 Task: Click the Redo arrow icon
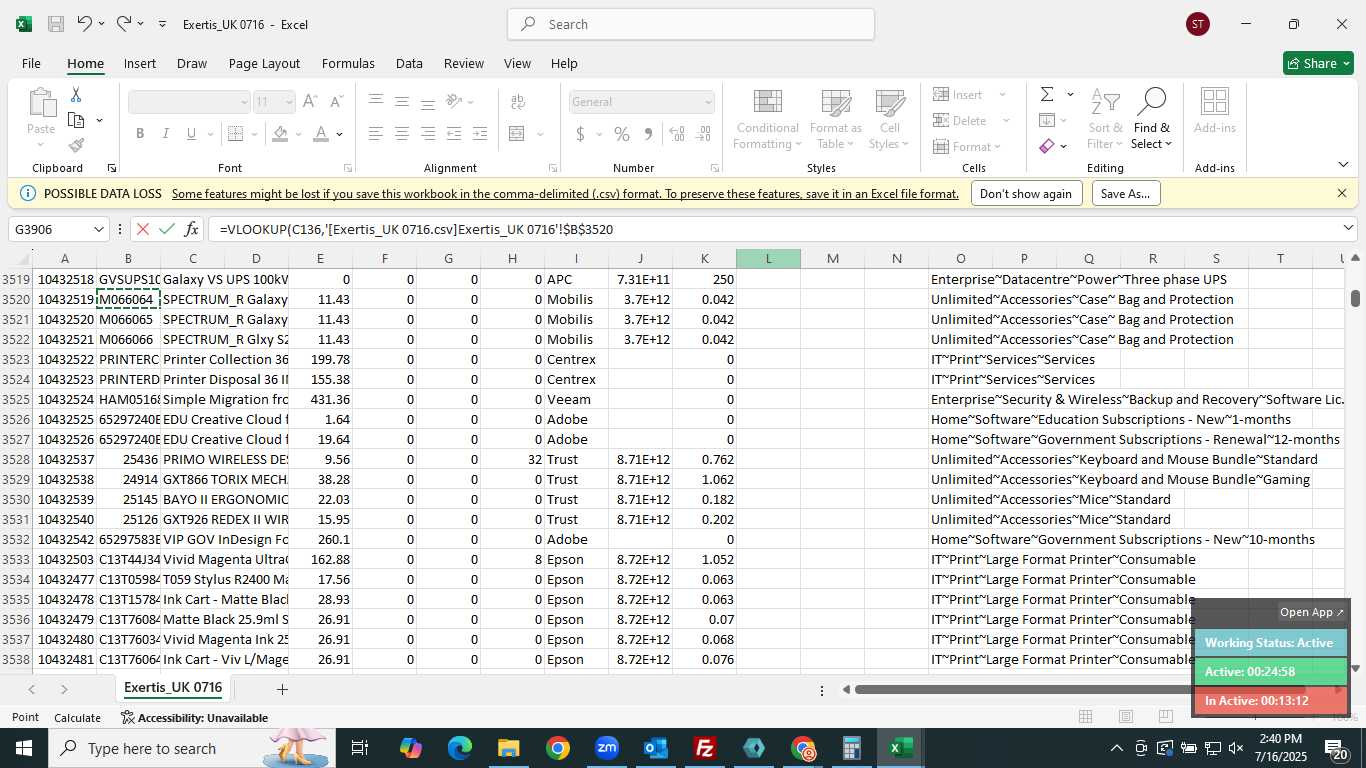click(x=124, y=23)
